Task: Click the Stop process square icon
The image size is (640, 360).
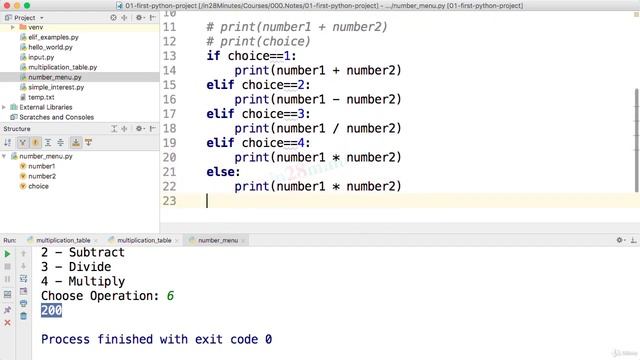Action: pos(7,267)
